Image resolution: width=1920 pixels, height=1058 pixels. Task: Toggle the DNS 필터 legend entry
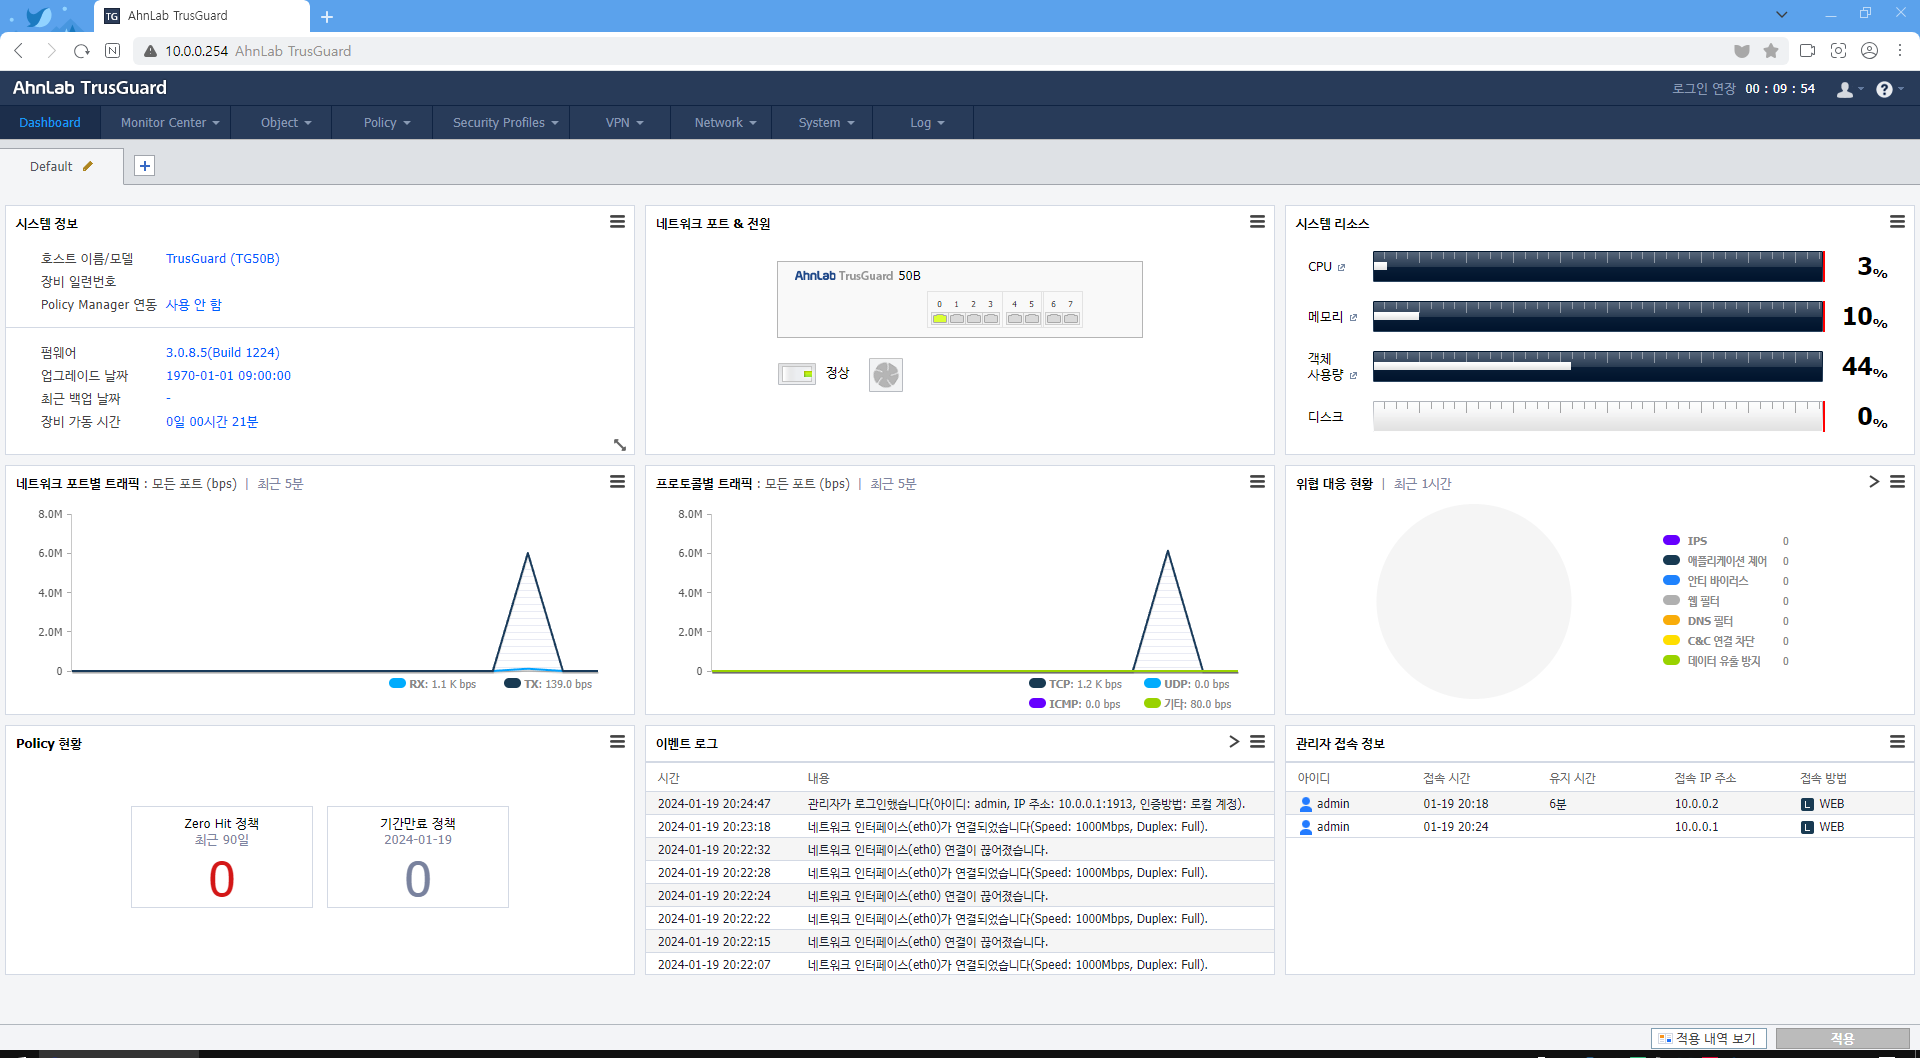pos(1698,621)
